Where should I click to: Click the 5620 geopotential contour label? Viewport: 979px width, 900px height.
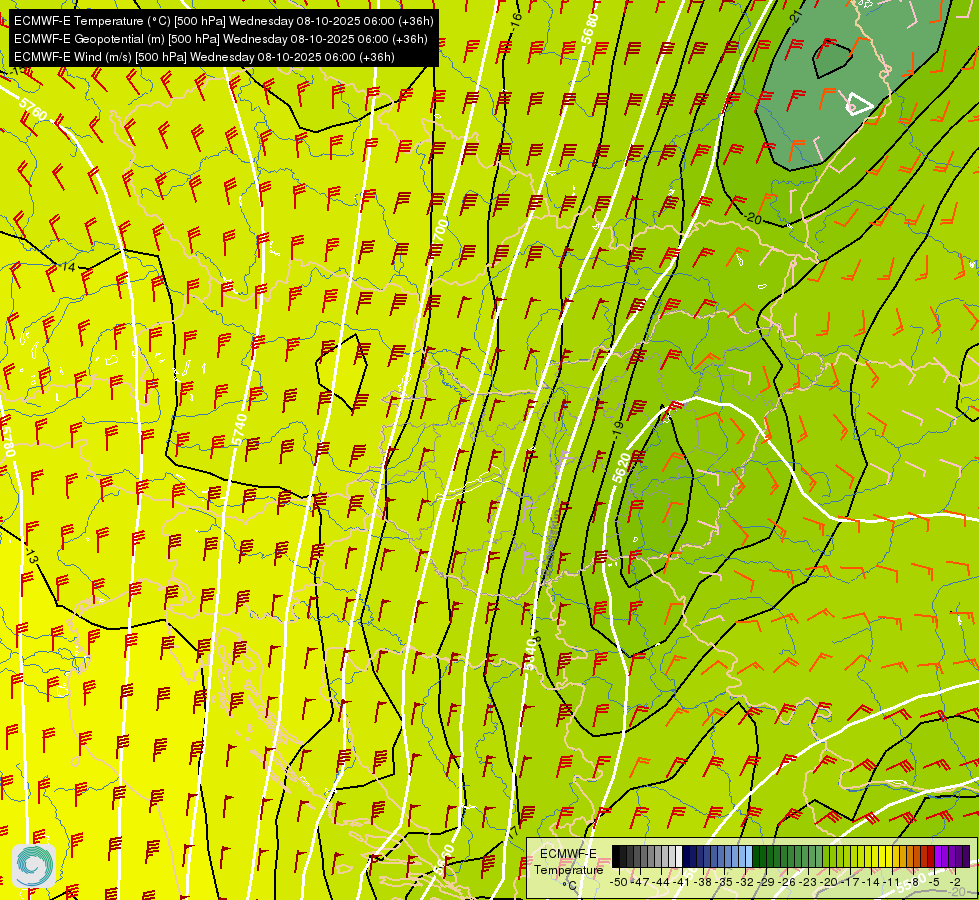point(622,468)
